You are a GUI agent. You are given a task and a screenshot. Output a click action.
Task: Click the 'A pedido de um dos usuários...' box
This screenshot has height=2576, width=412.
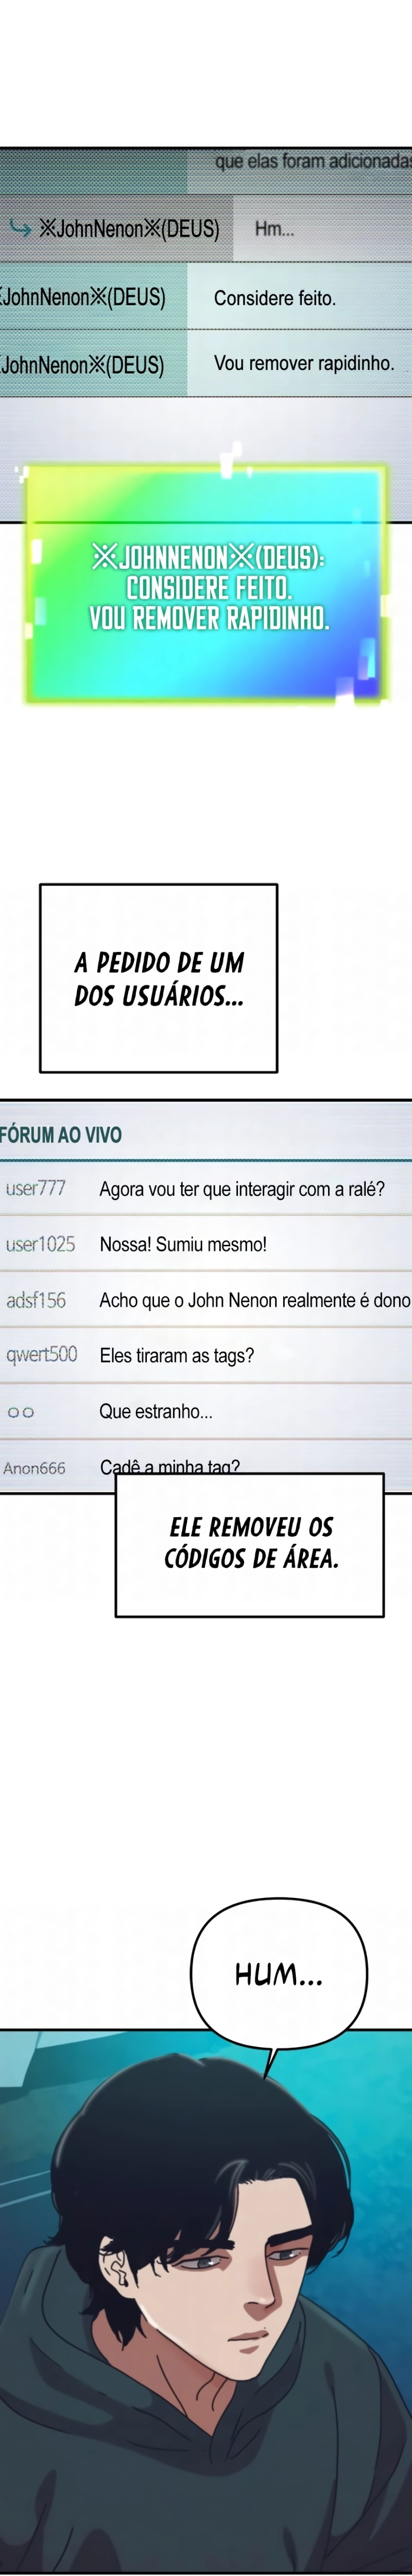point(158,978)
